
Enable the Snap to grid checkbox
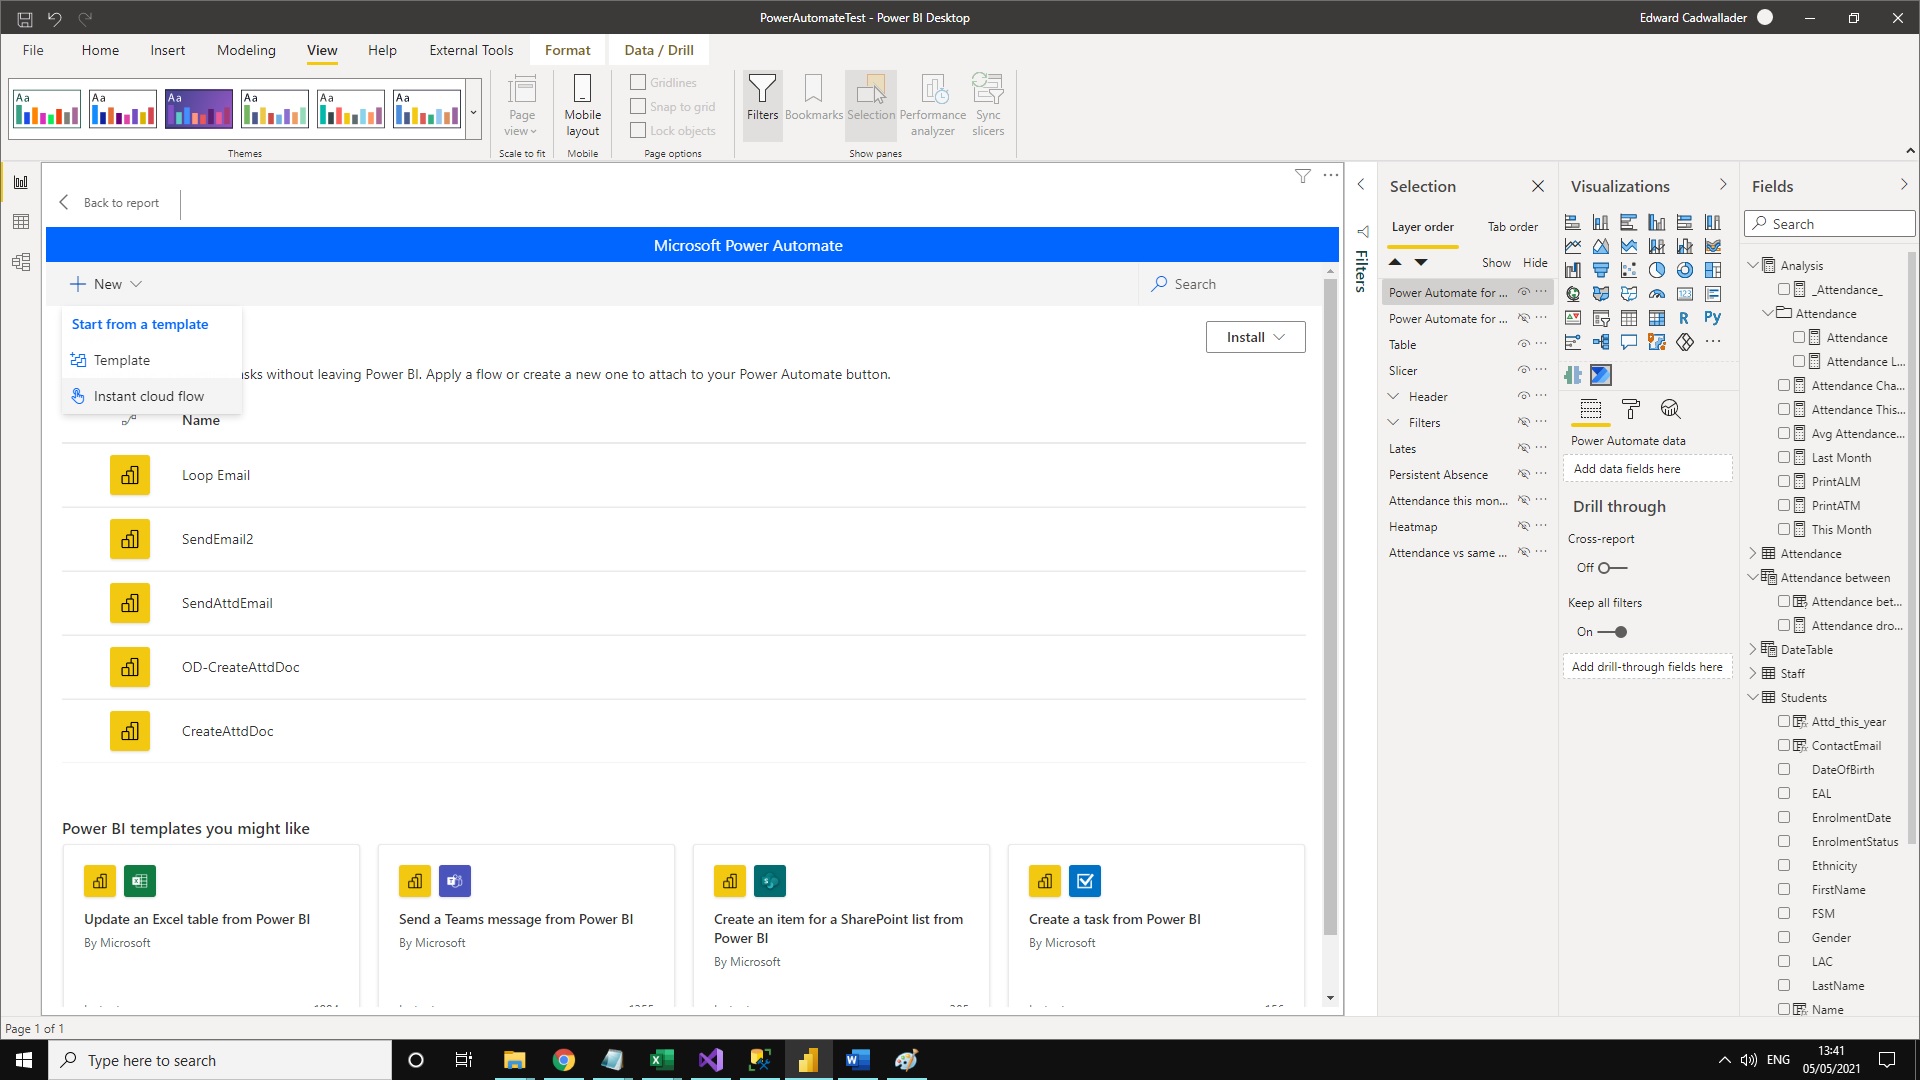point(638,106)
